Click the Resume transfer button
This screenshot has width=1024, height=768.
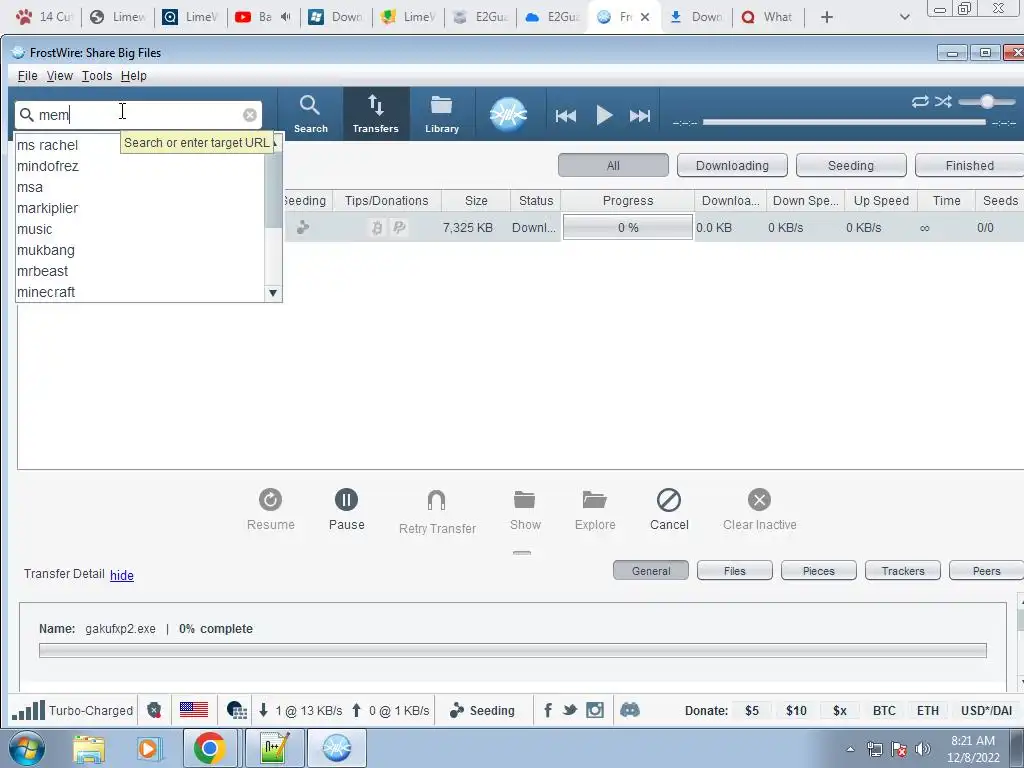tap(270, 509)
